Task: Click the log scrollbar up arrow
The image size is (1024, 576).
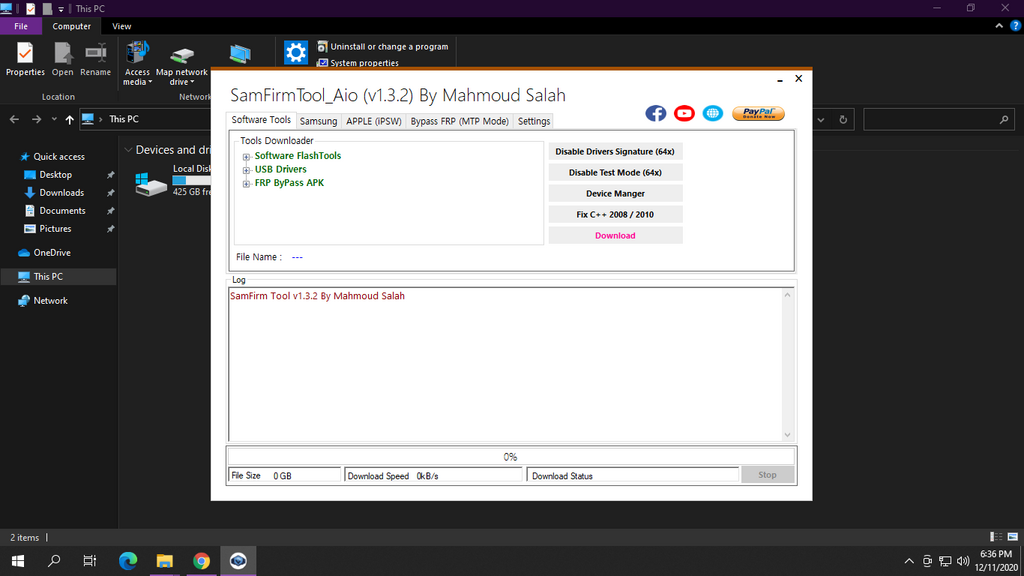Action: pos(787,295)
